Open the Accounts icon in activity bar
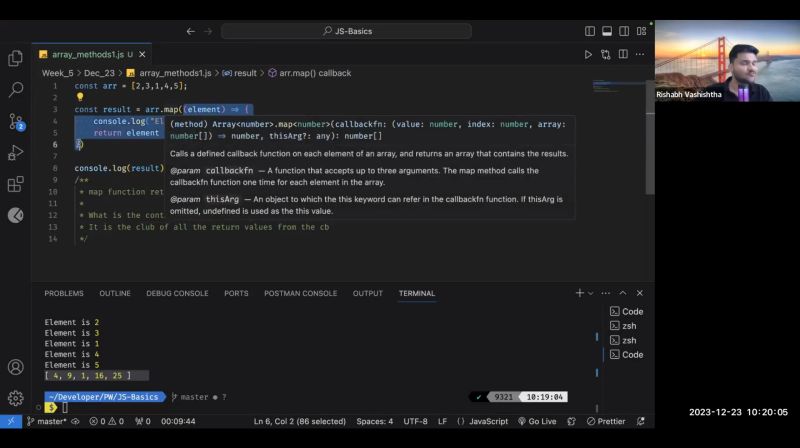Screen dimensions: 800x448 tap(15, 367)
